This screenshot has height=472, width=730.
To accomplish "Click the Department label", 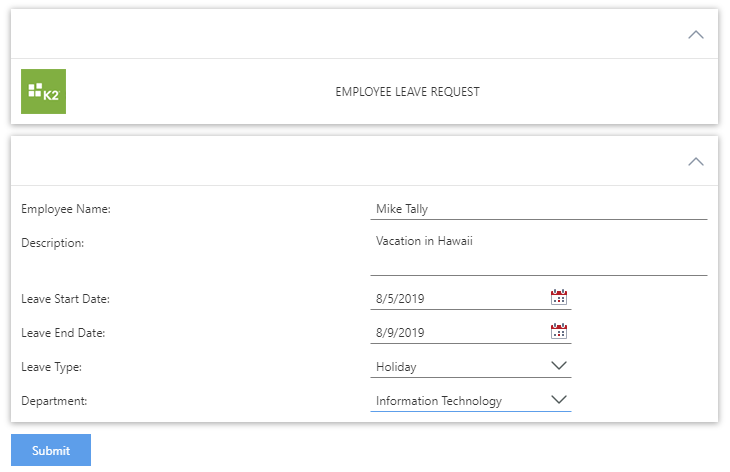I will coord(54,401).
